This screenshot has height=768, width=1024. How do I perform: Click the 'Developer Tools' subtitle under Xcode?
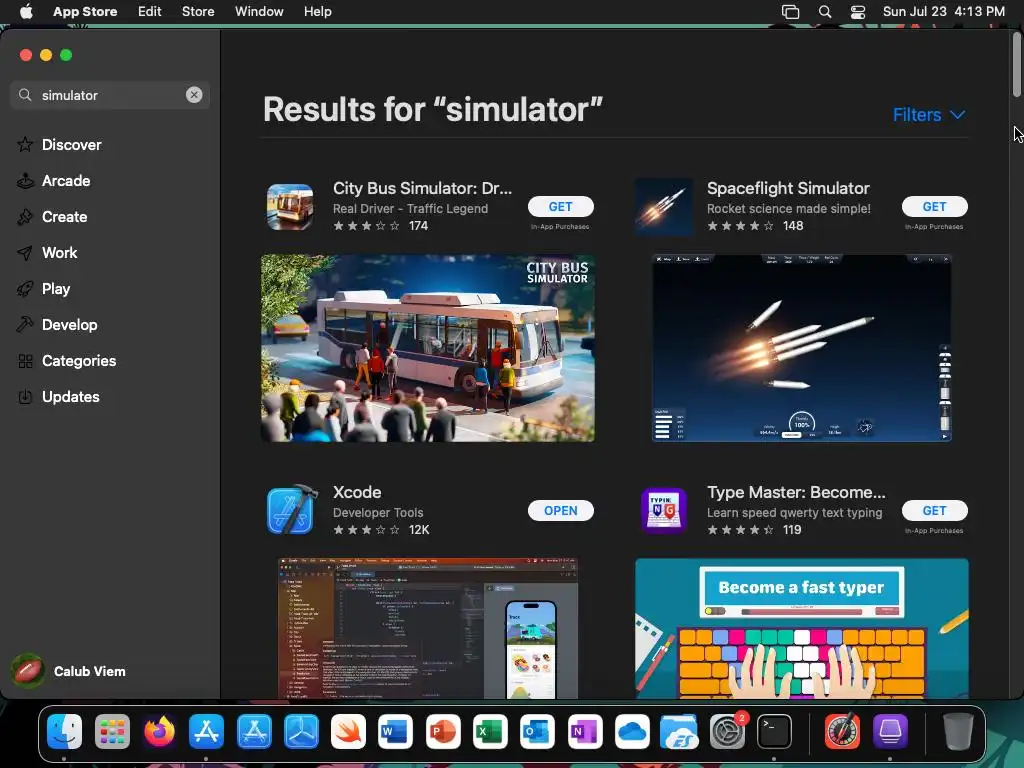tap(378, 513)
